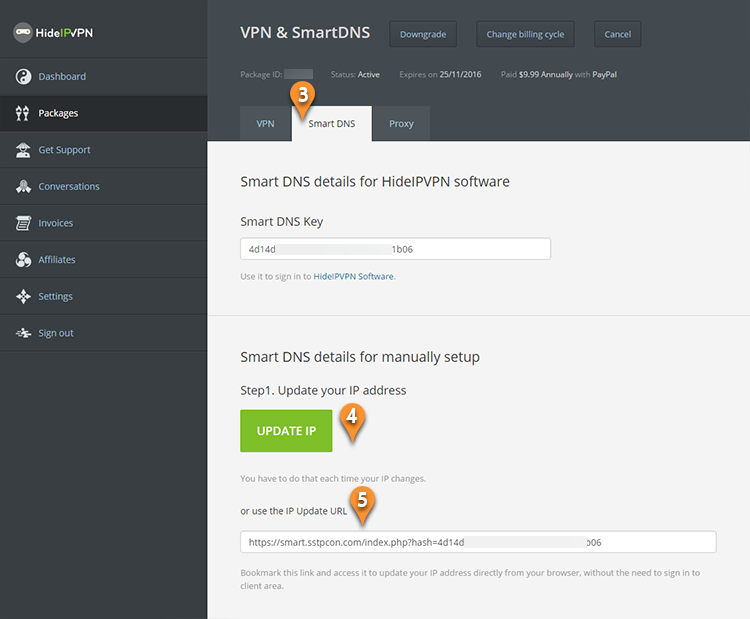This screenshot has width=750, height=619.
Task: Click the Cancel package button
Action: [618, 34]
